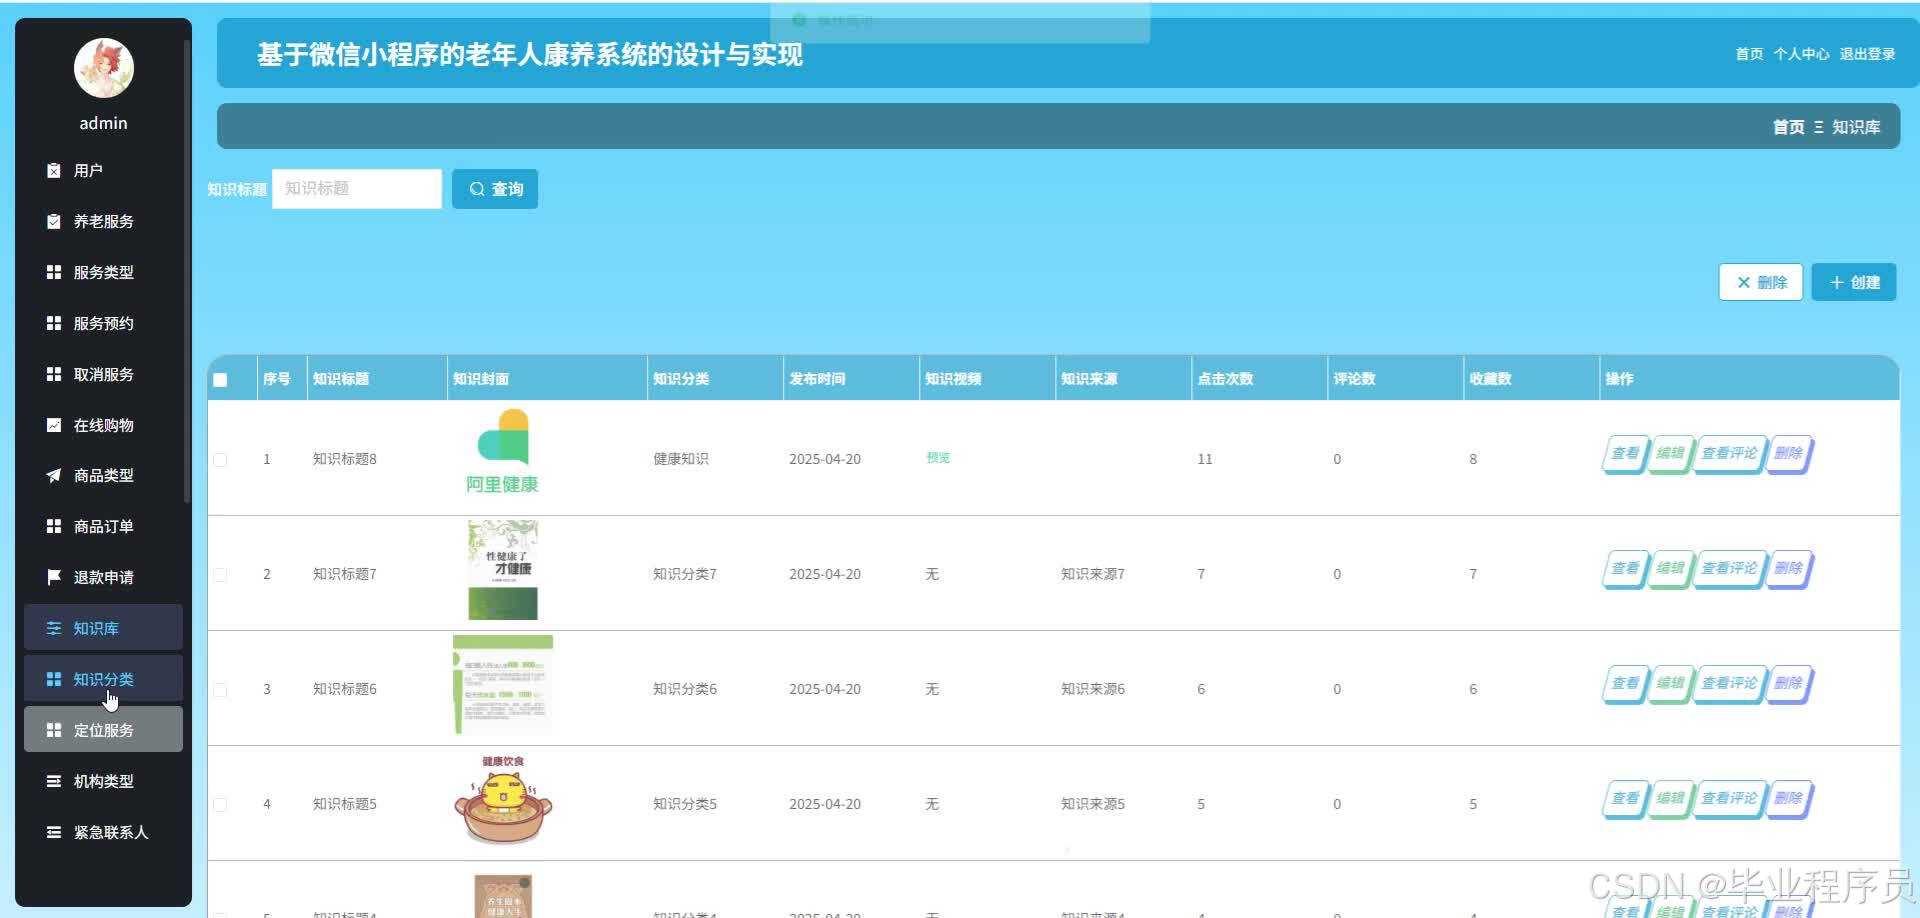Click 查看 button for 知识标题5
Screen dimensions: 1920x918
tap(1625, 799)
